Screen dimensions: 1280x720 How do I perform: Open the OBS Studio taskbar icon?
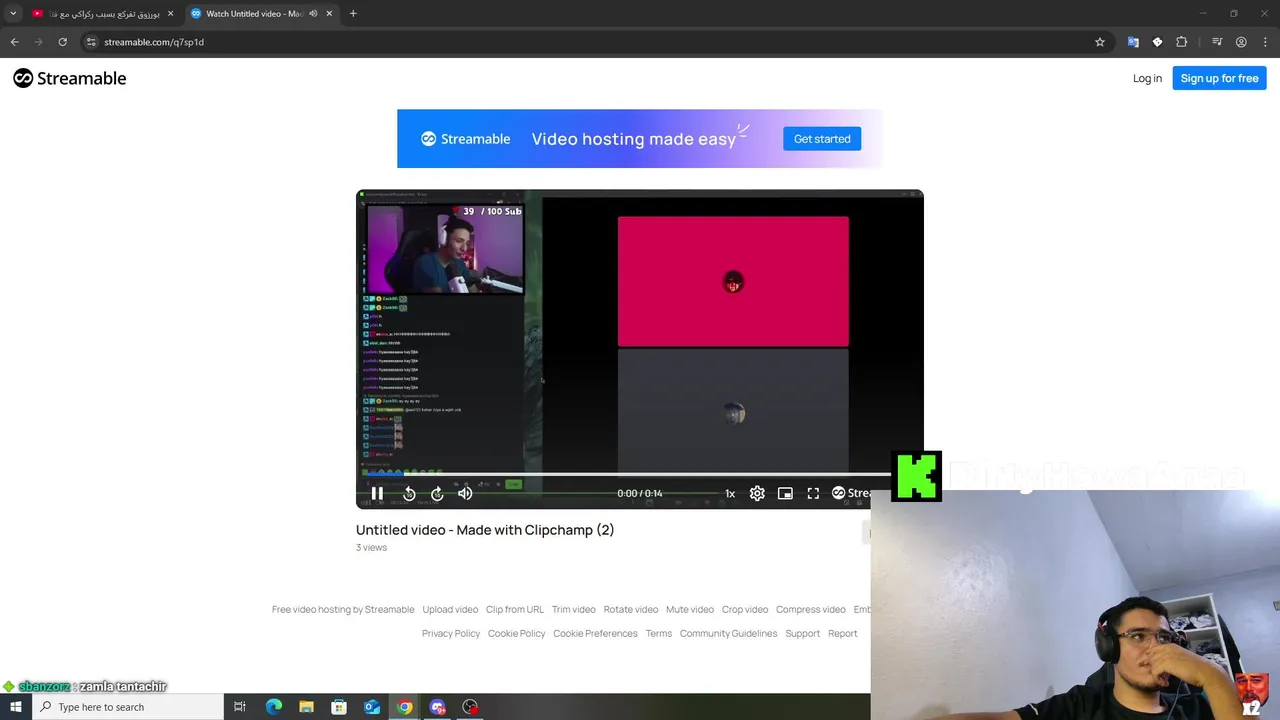(x=470, y=707)
